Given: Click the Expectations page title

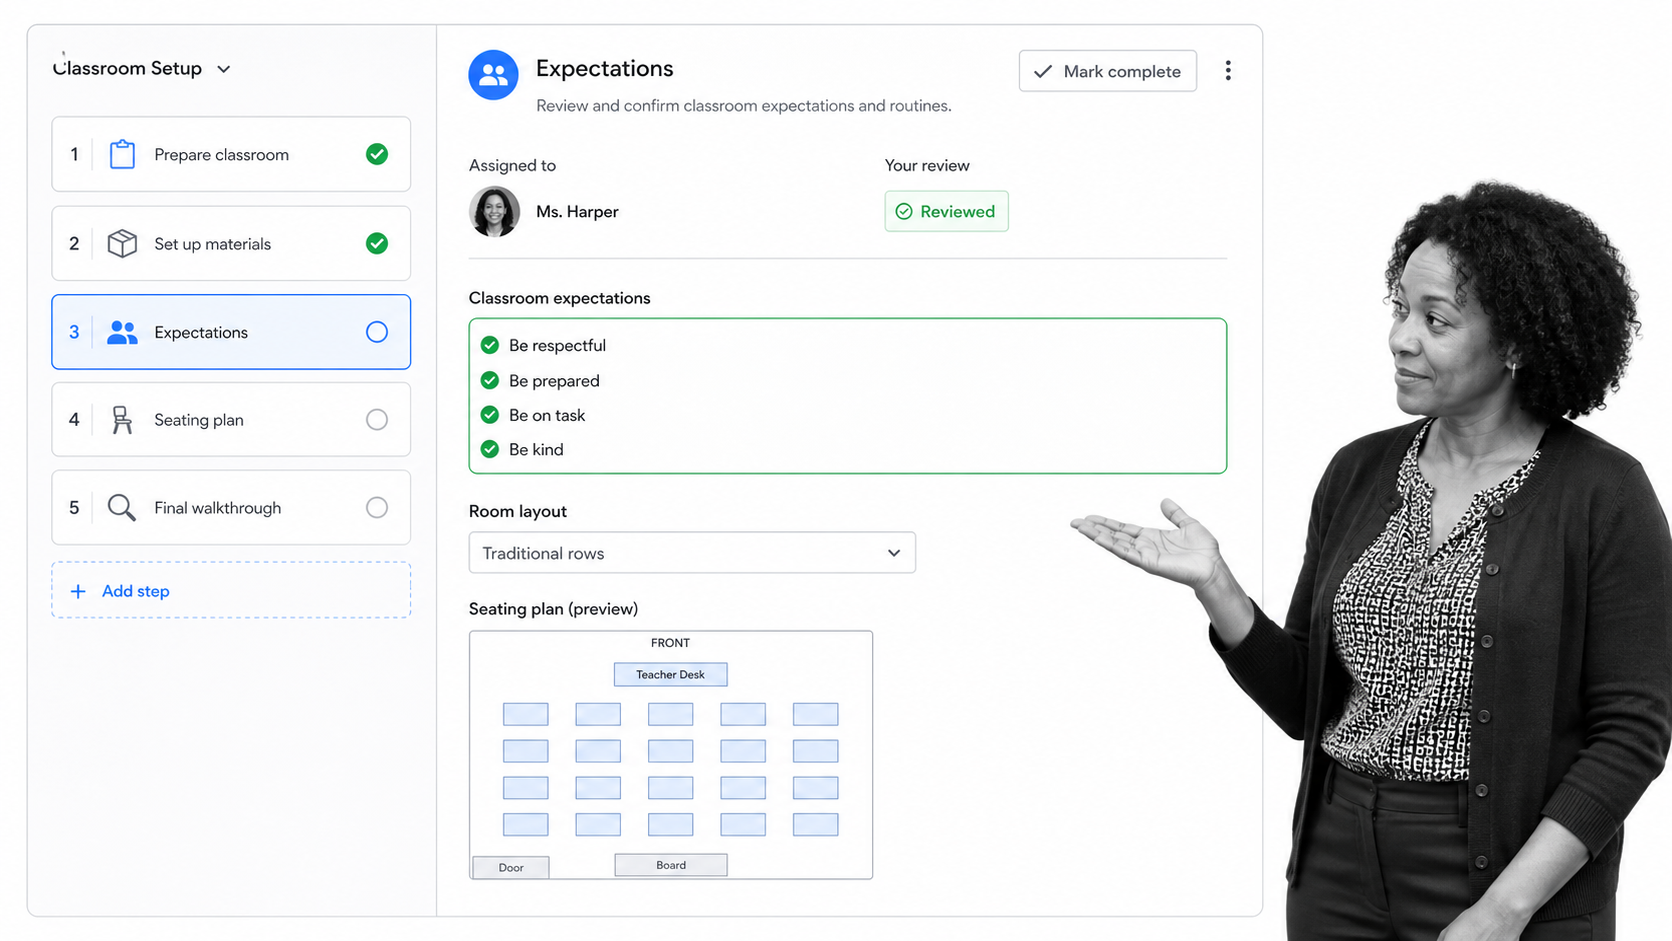Looking at the screenshot, I should [x=605, y=68].
